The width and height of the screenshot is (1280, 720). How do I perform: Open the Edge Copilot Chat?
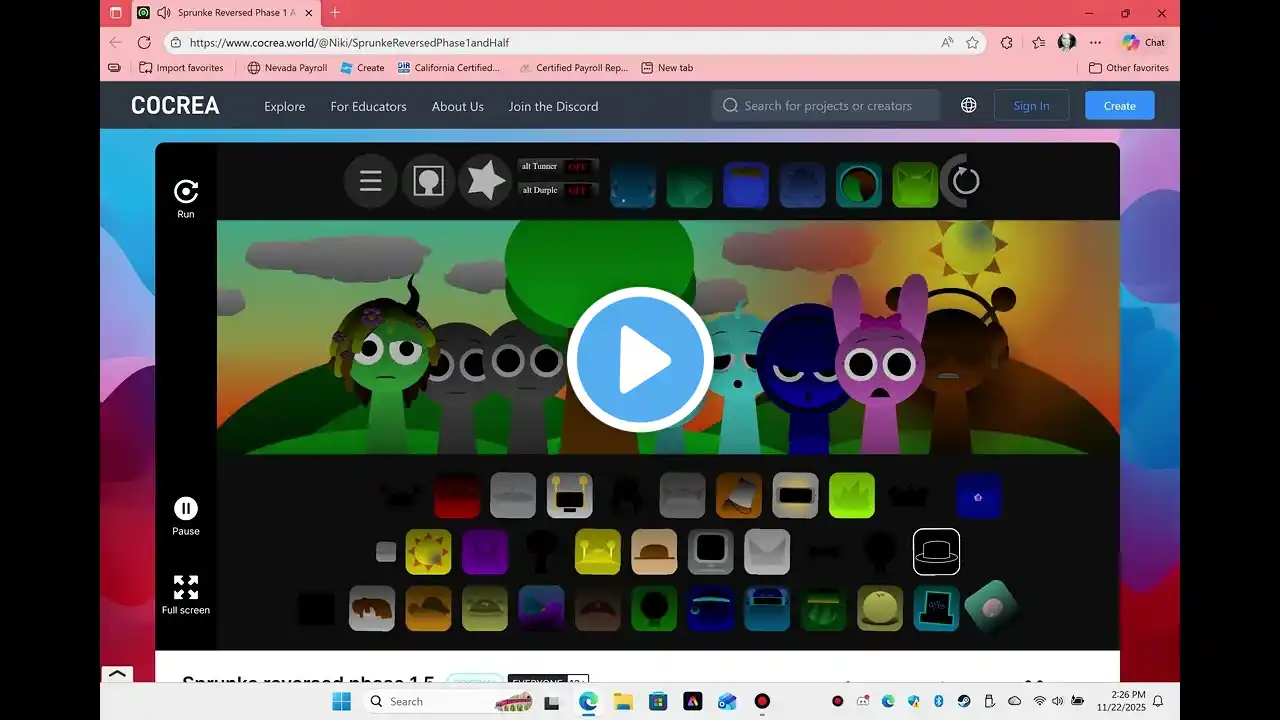1143,42
